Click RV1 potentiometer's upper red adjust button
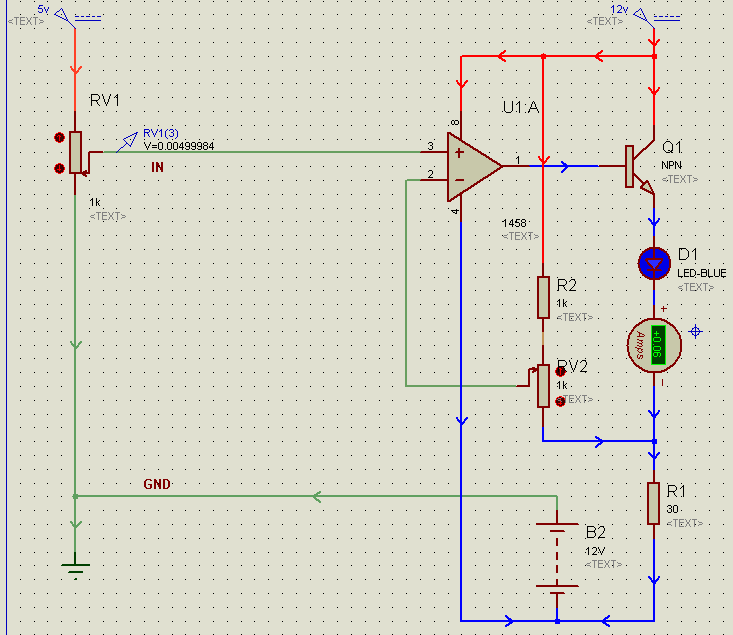 tap(60, 137)
